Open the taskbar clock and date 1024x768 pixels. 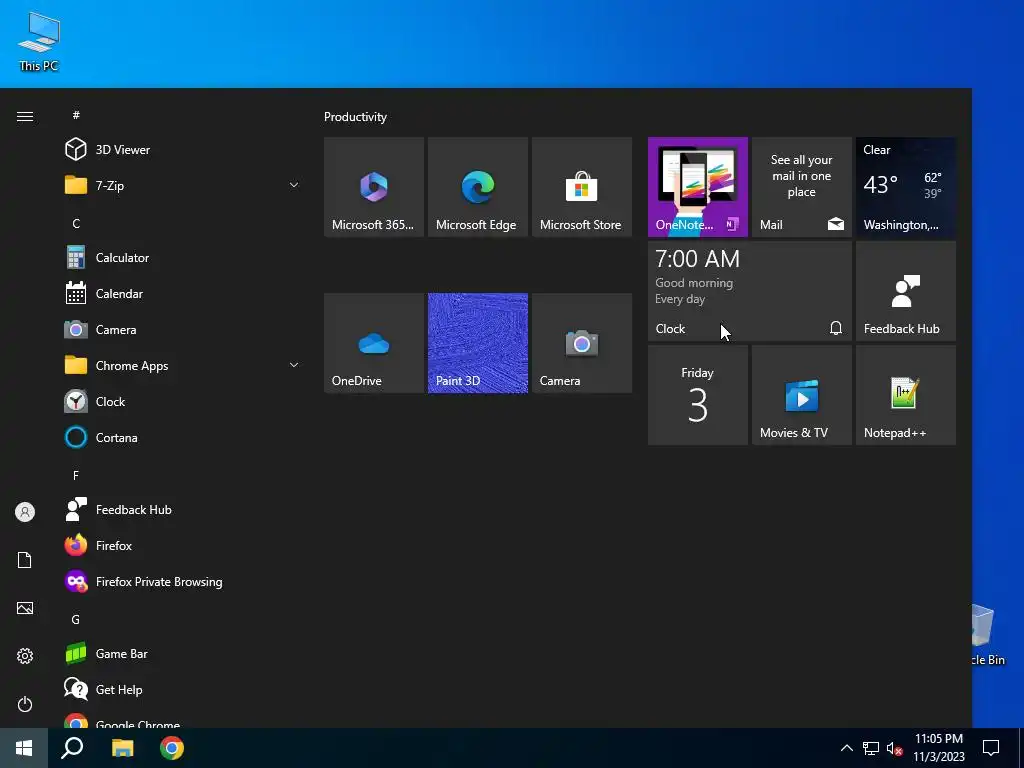click(938, 748)
